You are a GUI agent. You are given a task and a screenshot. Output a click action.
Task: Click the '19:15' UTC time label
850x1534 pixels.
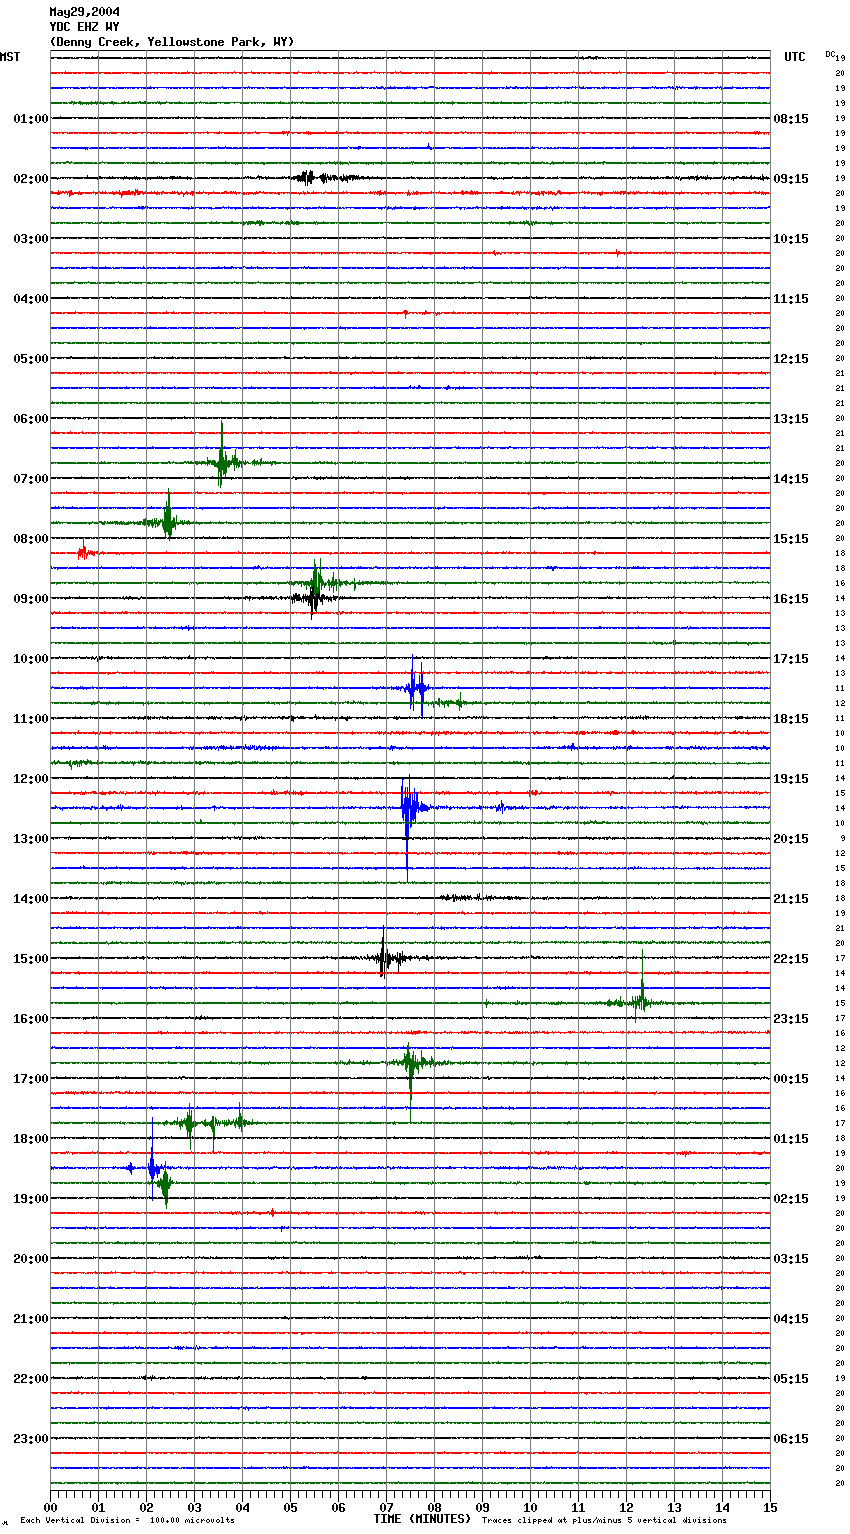point(791,779)
